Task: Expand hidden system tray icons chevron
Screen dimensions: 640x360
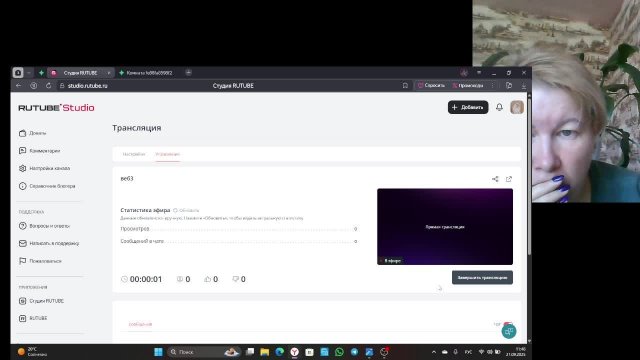Action: coord(433,352)
